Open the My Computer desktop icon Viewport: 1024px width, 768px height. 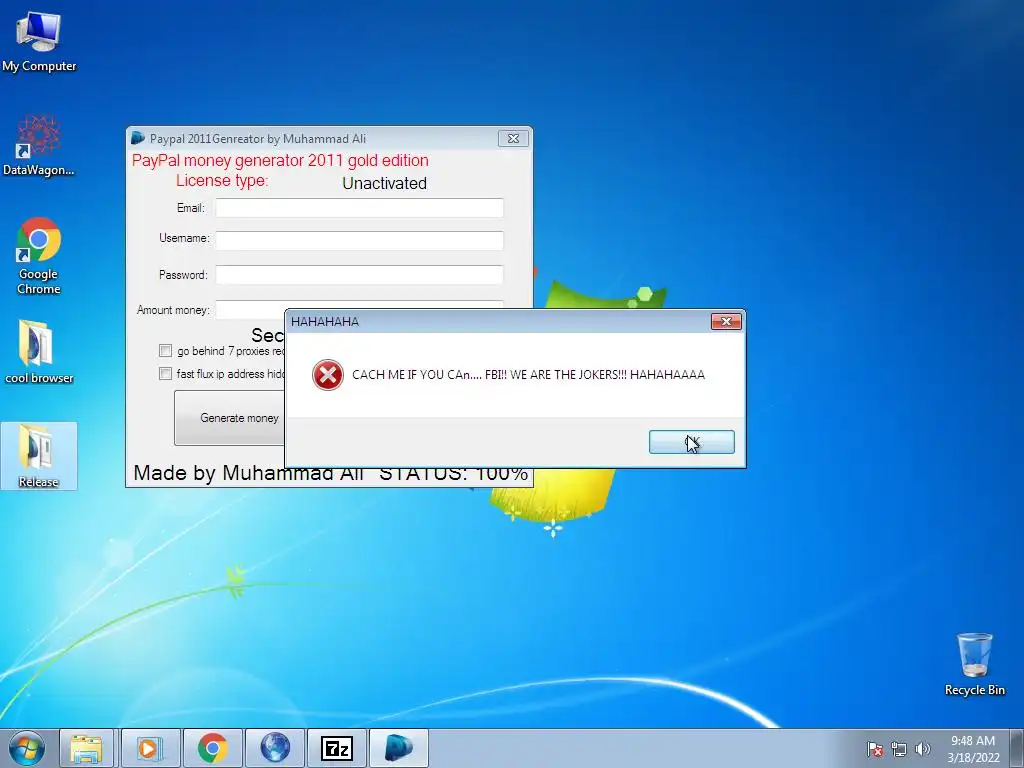point(39,40)
